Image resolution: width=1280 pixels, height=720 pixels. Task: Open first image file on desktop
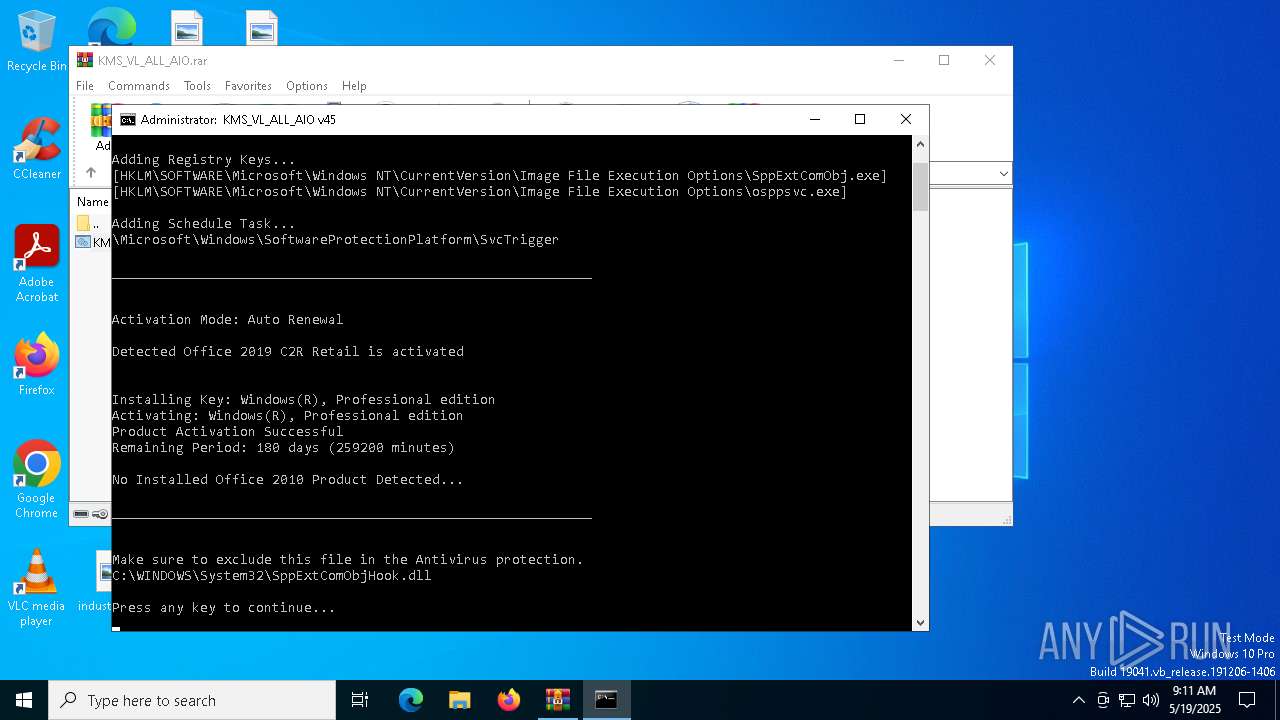pos(187,28)
